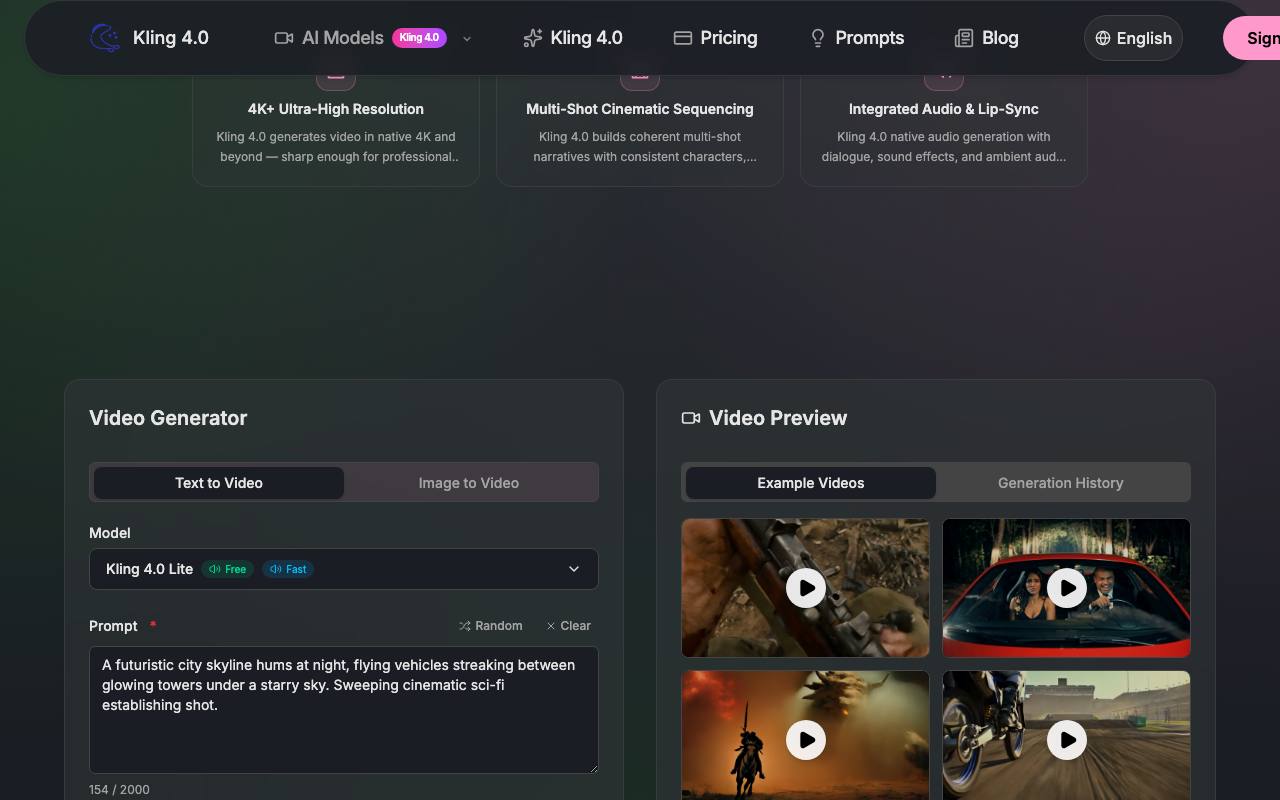
Task: Select the Generation History tab
Action: [1061, 483]
